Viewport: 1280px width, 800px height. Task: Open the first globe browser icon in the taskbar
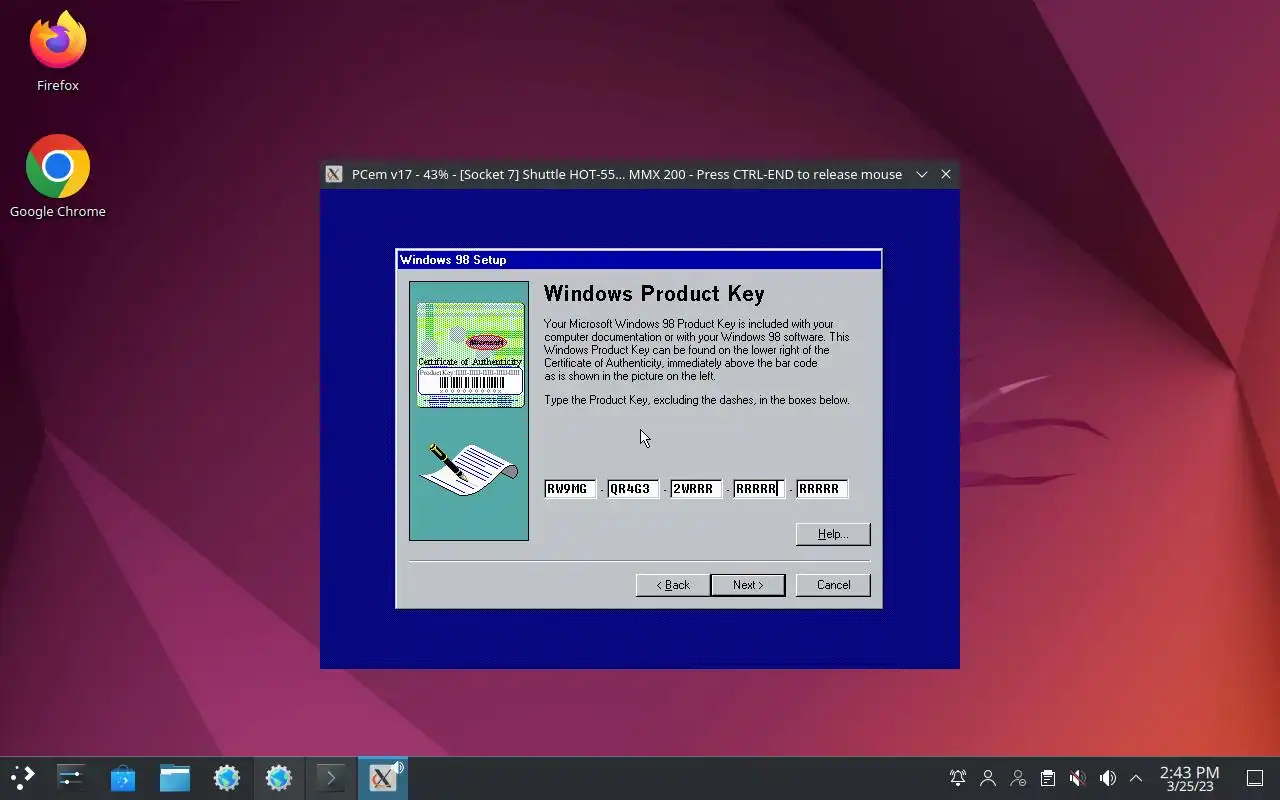(x=227, y=778)
